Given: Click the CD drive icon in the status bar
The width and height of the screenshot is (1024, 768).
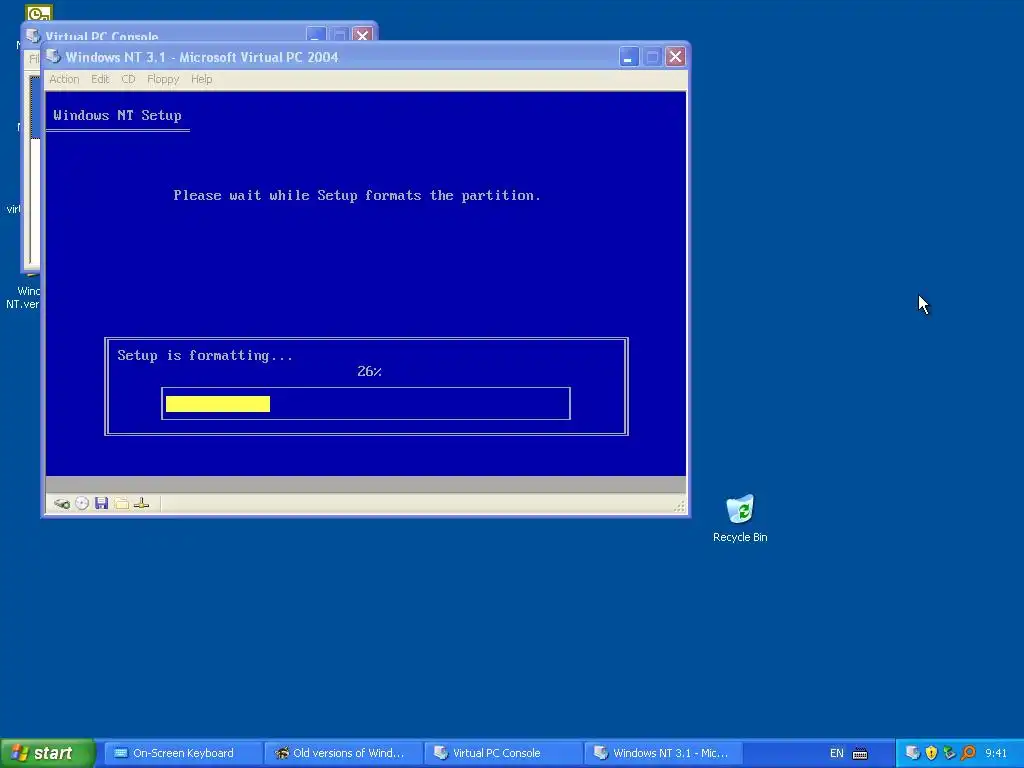Looking at the screenshot, I should point(82,503).
